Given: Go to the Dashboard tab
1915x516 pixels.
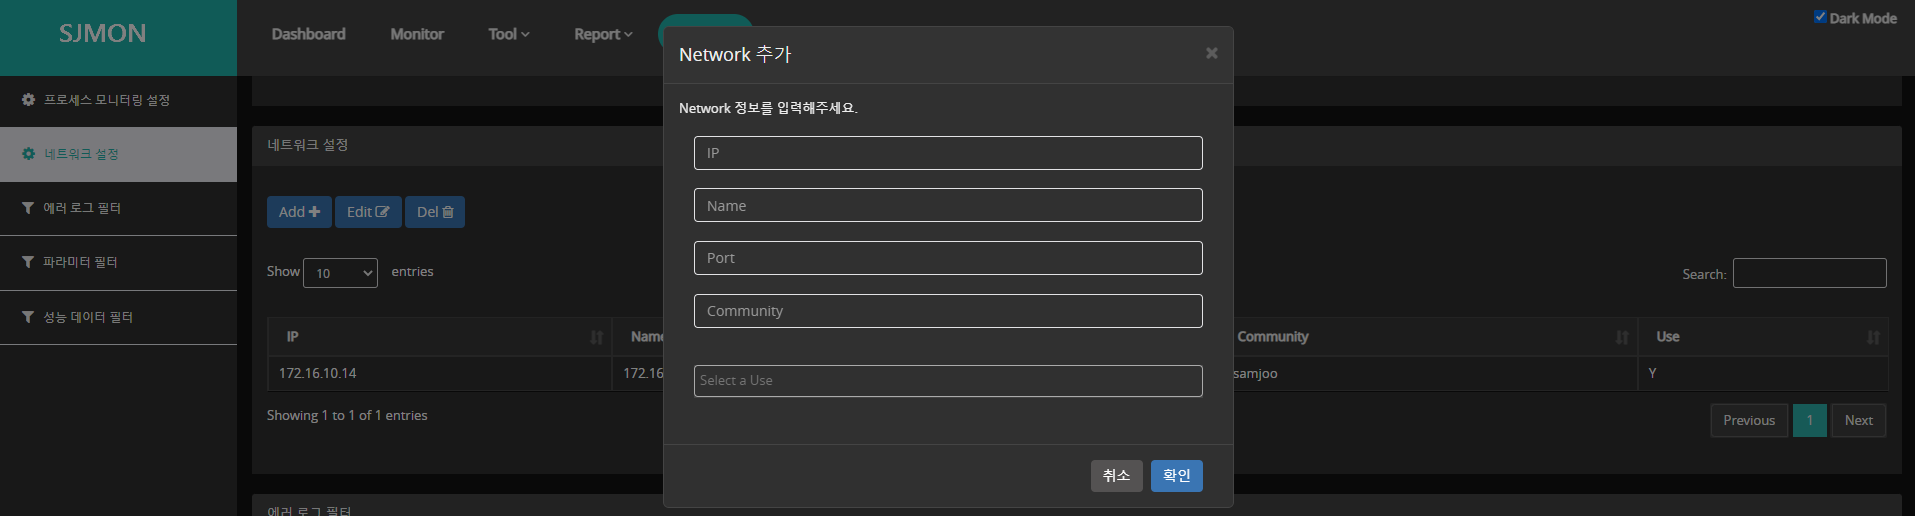Looking at the screenshot, I should (x=308, y=34).
